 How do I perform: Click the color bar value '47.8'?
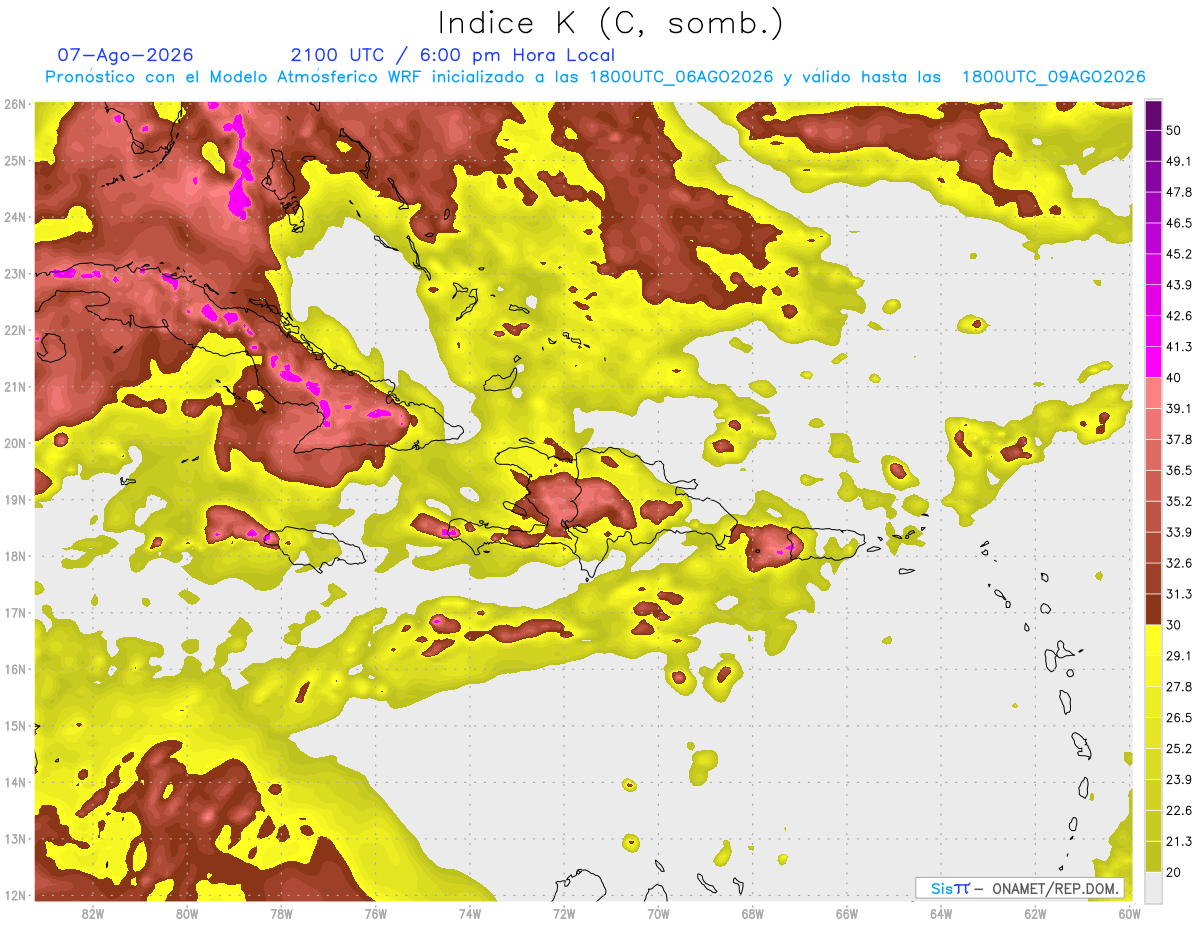click(x=1179, y=192)
